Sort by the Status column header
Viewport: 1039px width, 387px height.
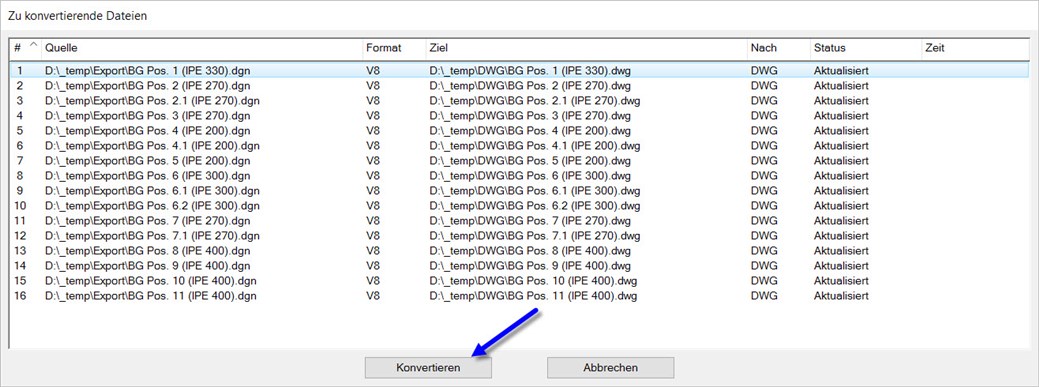(865, 48)
